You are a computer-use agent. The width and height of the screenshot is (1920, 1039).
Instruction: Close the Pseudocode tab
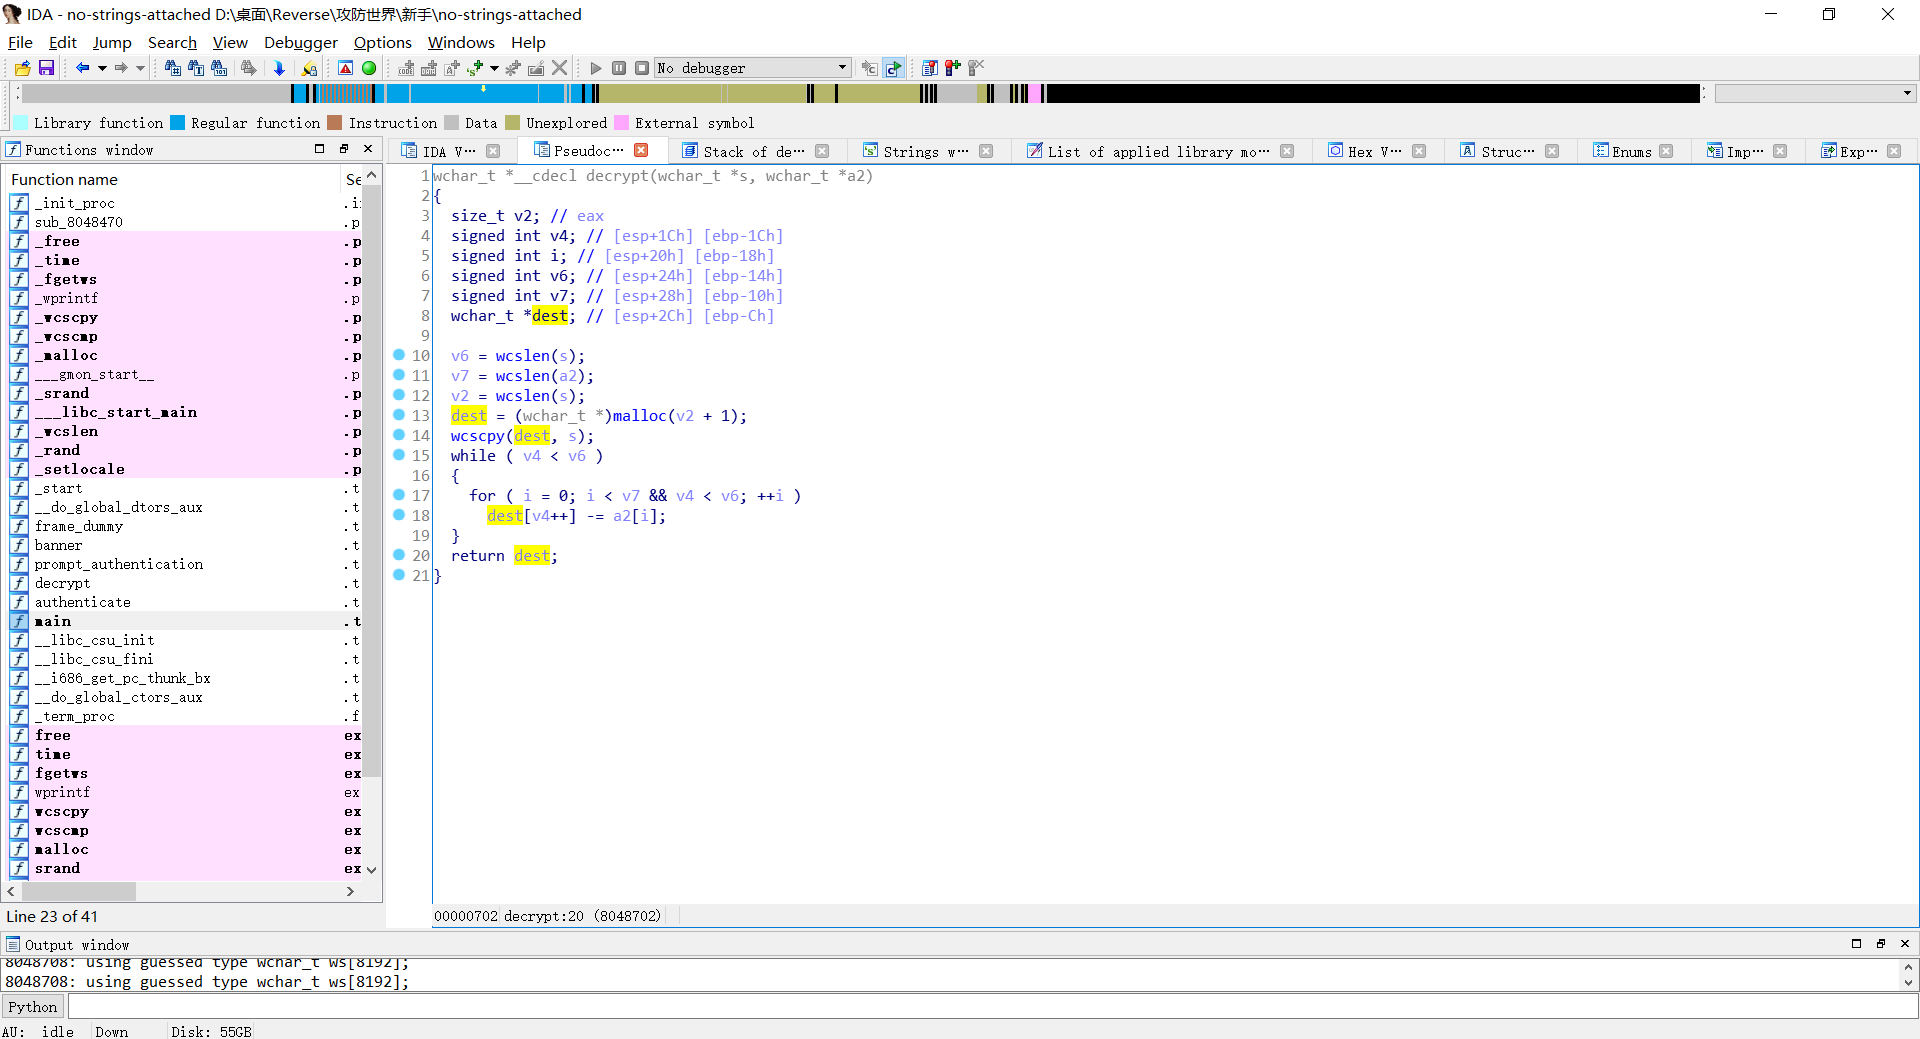click(641, 150)
